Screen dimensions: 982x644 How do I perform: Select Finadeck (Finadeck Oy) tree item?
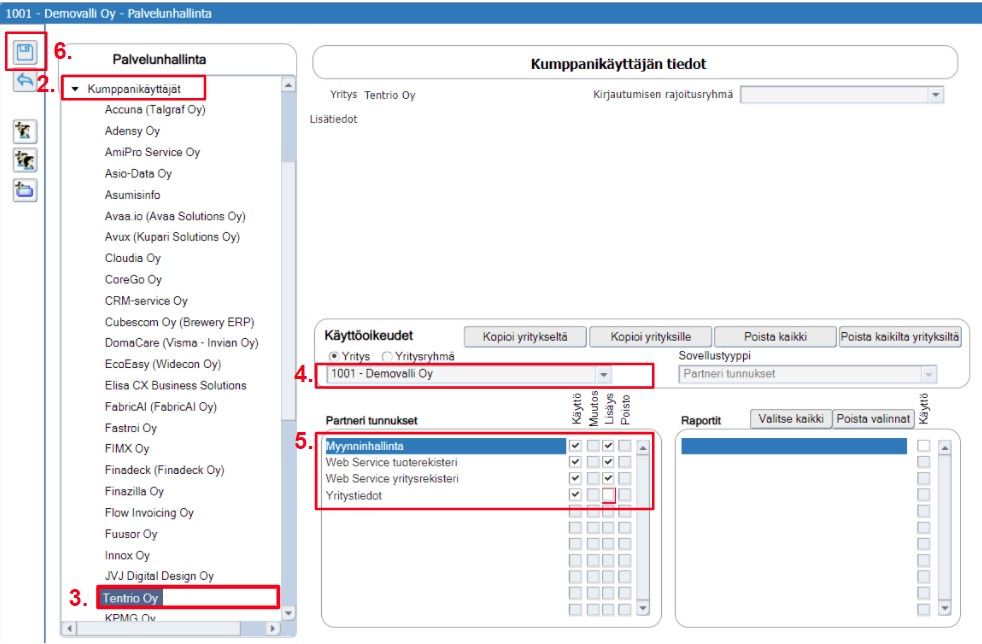tap(164, 470)
